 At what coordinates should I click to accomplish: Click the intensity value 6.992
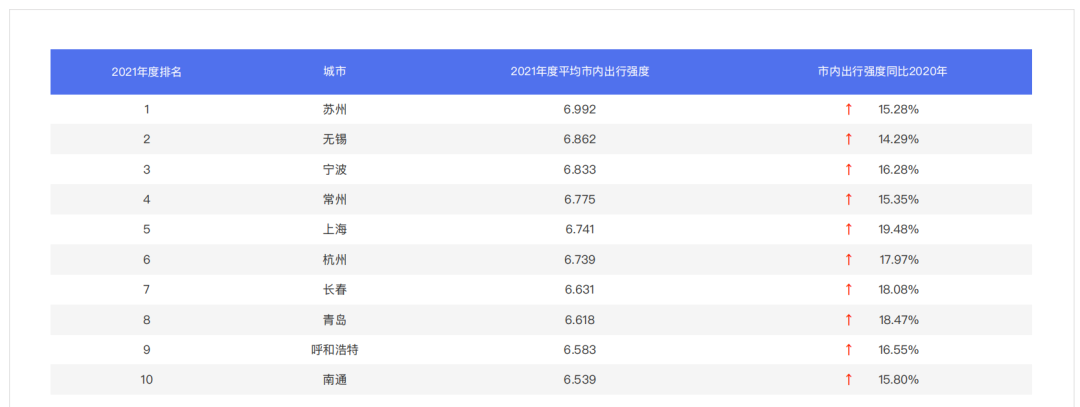pos(580,109)
